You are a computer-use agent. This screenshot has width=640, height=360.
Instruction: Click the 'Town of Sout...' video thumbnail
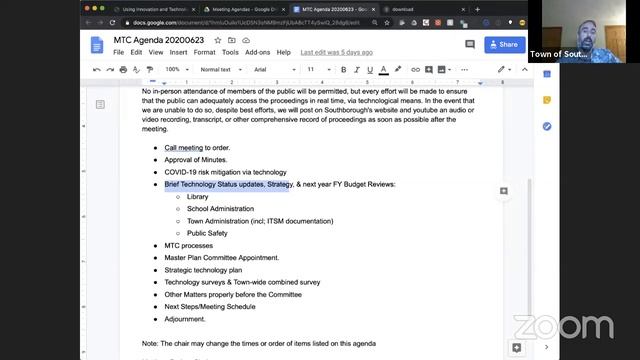coord(584,31)
